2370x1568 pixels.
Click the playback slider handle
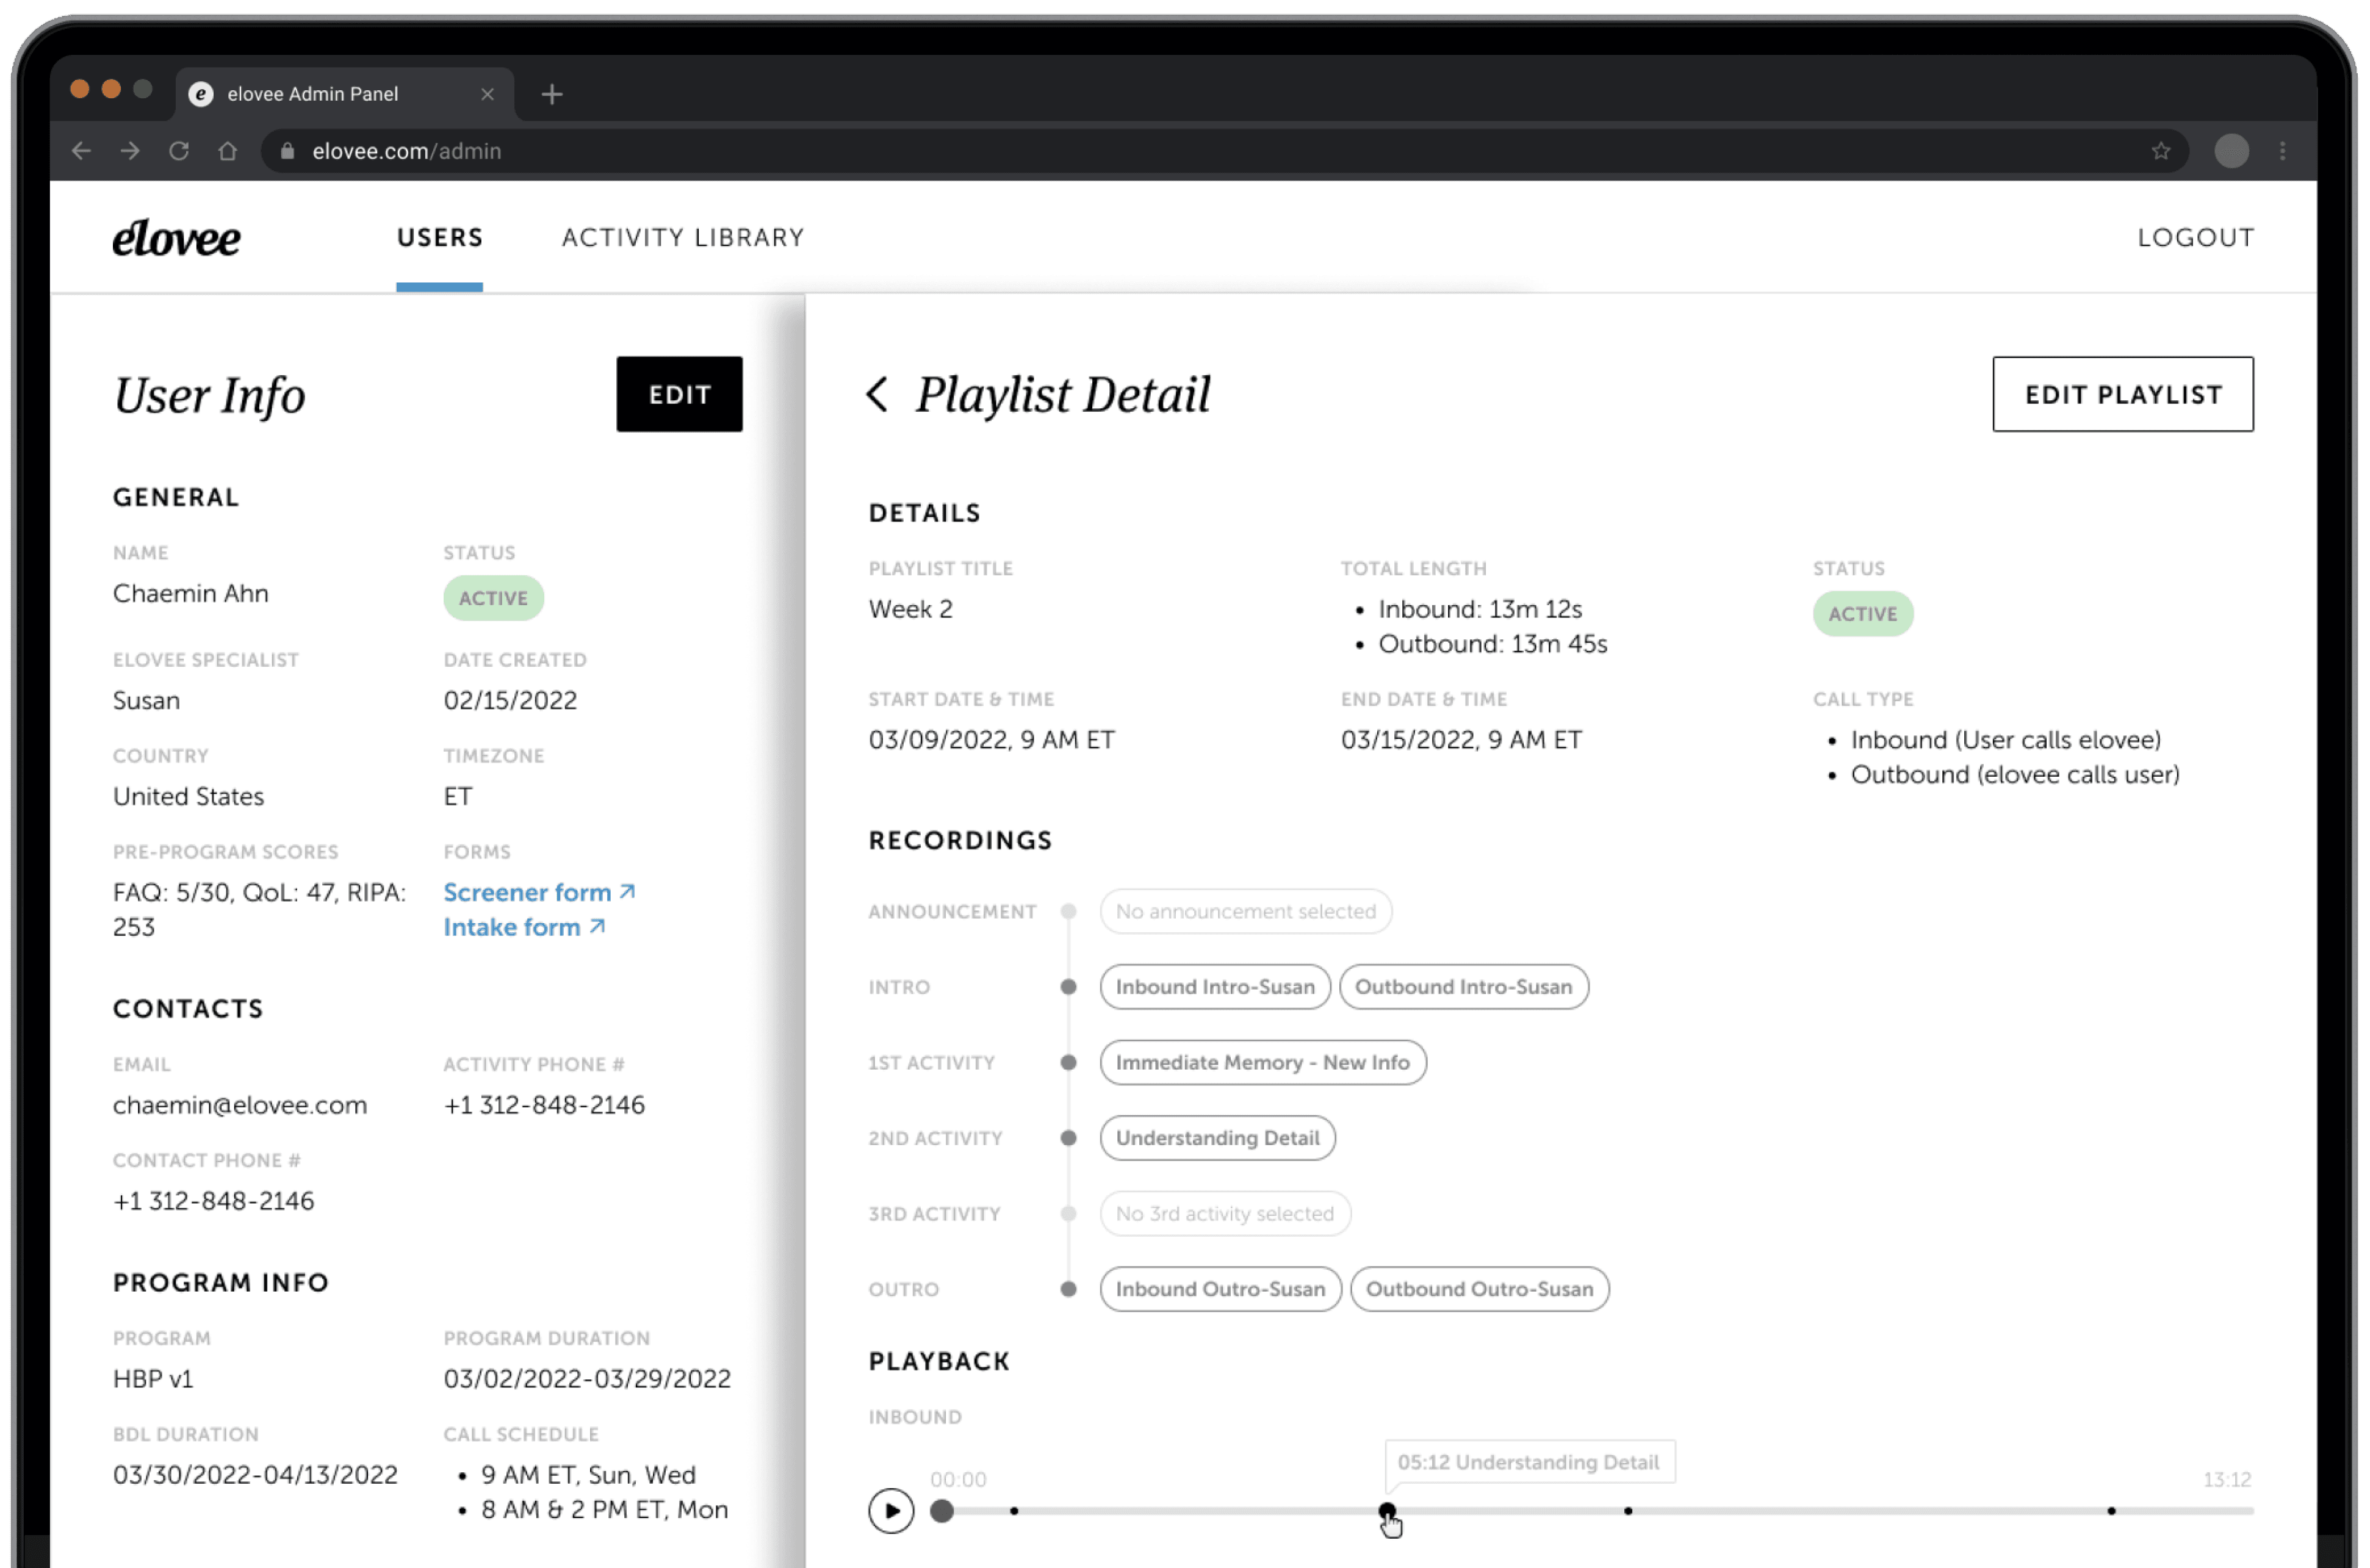coord(942,1511)
